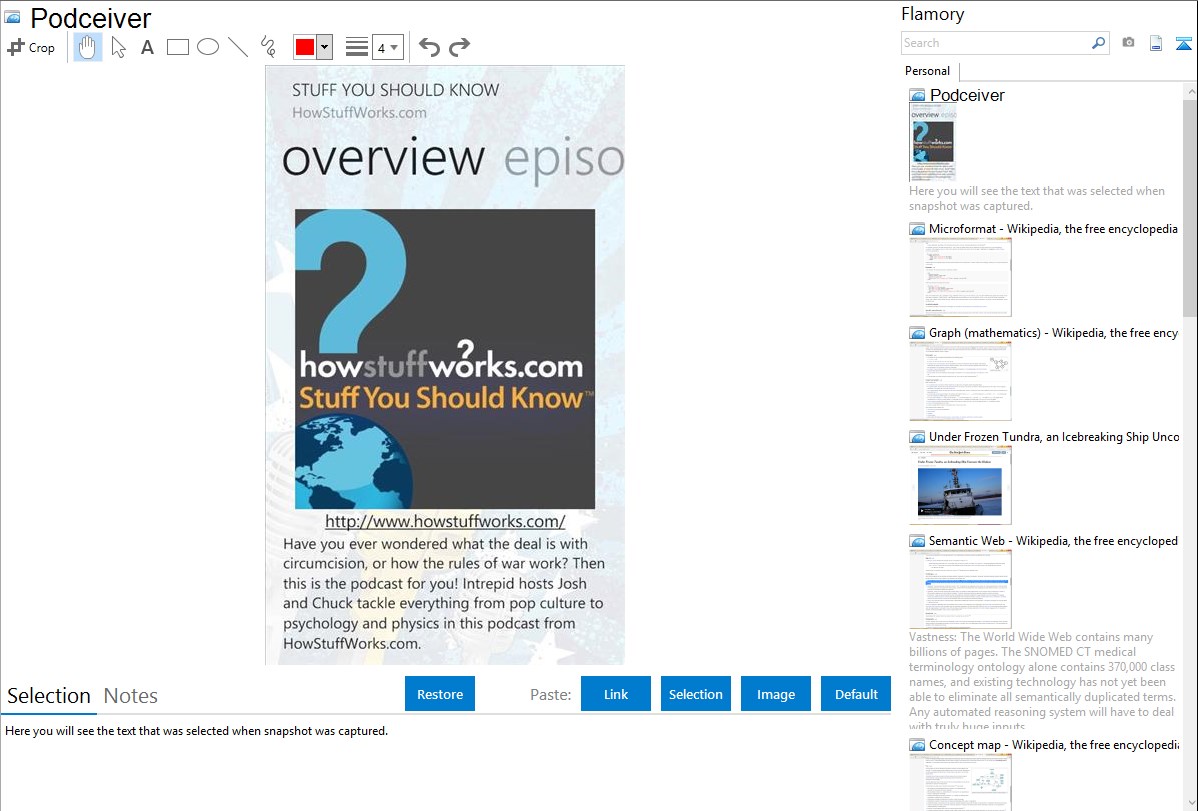Click the 'overview' heading in snapshot

click(x=383, y=158)
